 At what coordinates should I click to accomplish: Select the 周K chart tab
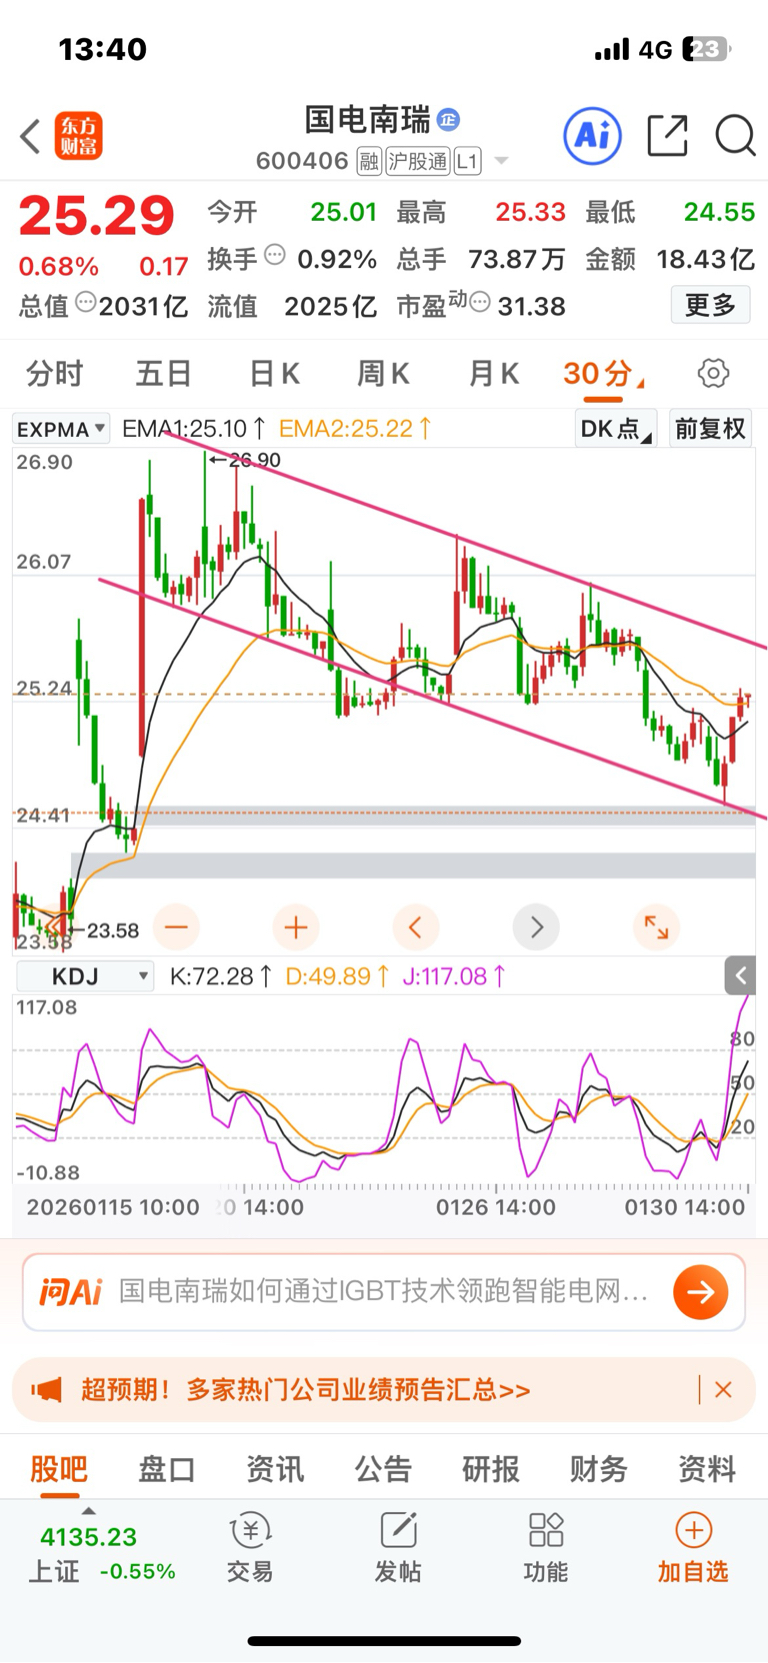(383, 374)
